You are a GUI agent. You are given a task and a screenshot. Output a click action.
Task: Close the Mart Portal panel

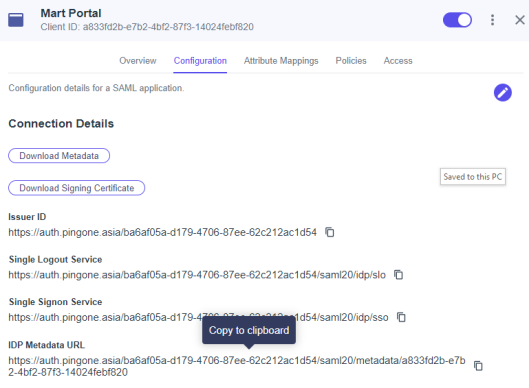[x=520, y=20]
